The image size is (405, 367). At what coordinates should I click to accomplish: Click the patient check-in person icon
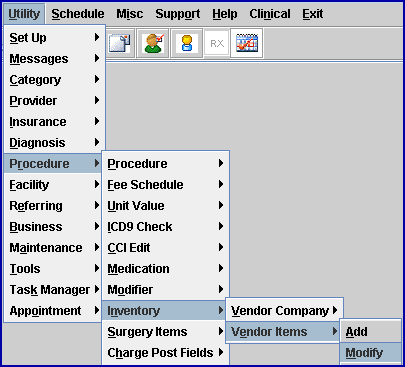(153, 43)
